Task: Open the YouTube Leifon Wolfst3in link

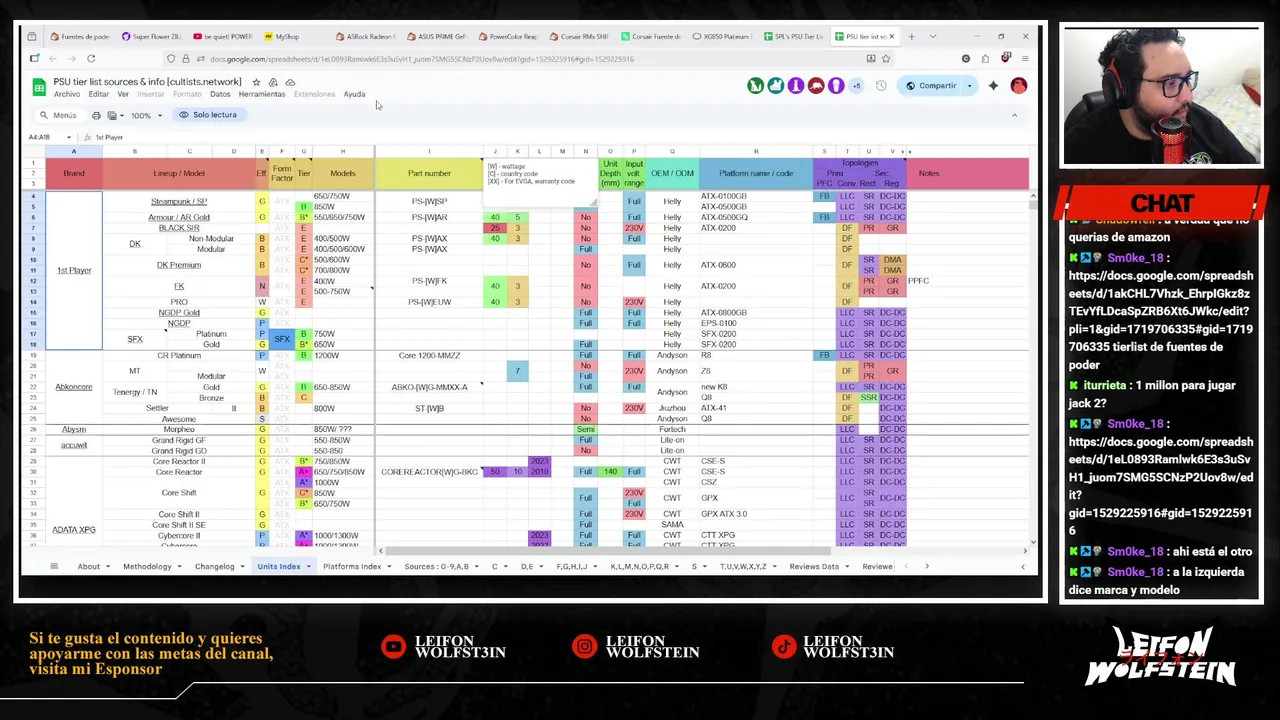Action: tap(444, 647)
